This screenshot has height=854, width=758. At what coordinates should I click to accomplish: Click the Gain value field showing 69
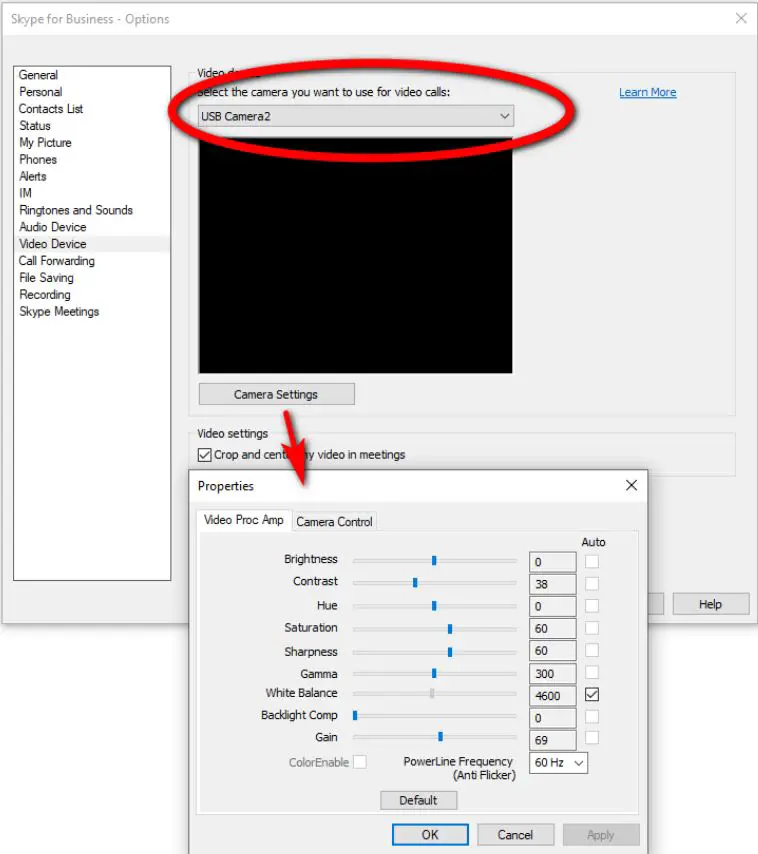click(x=552, y=741)
